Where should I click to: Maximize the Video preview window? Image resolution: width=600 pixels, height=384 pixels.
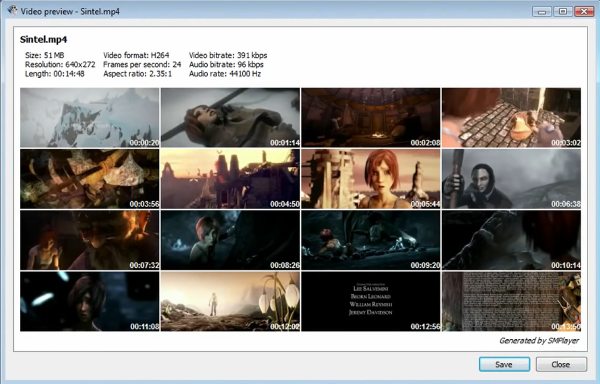point(563,11)
